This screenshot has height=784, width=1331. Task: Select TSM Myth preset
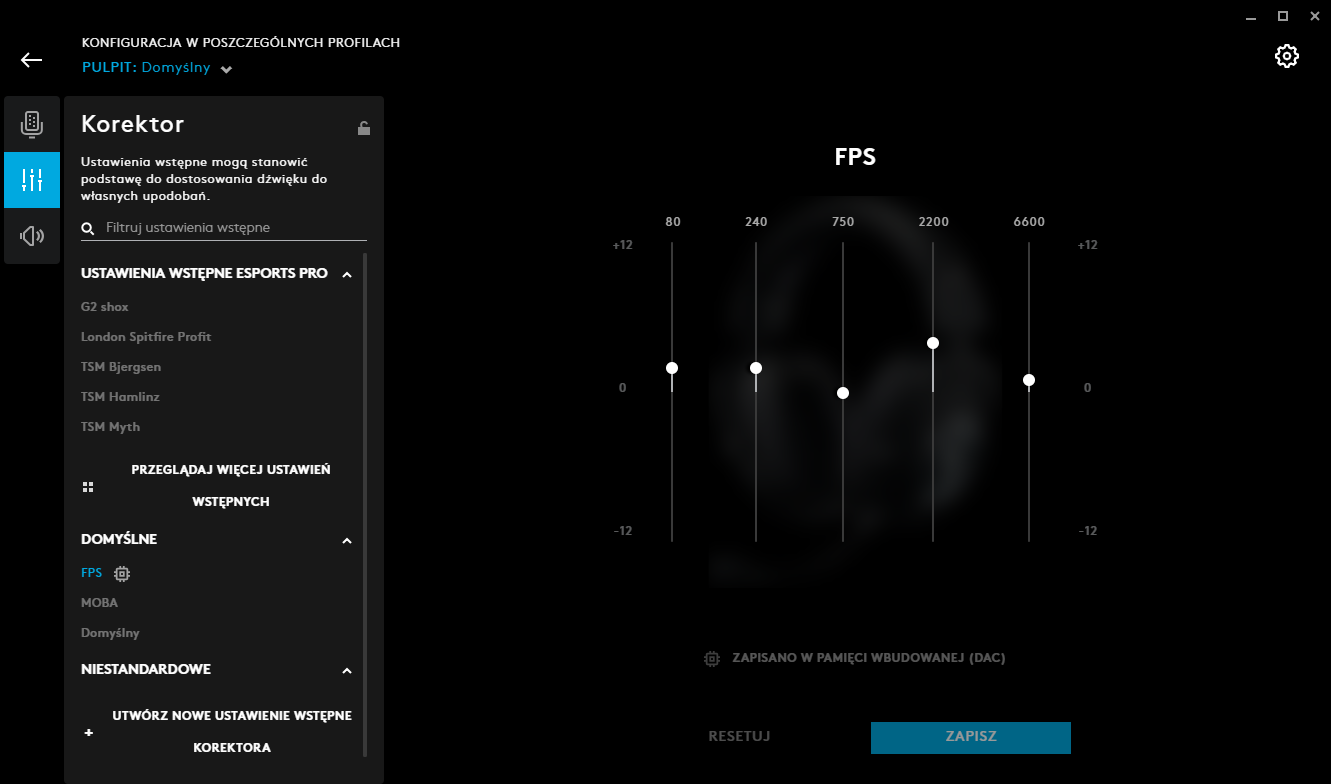pos(110,427)
